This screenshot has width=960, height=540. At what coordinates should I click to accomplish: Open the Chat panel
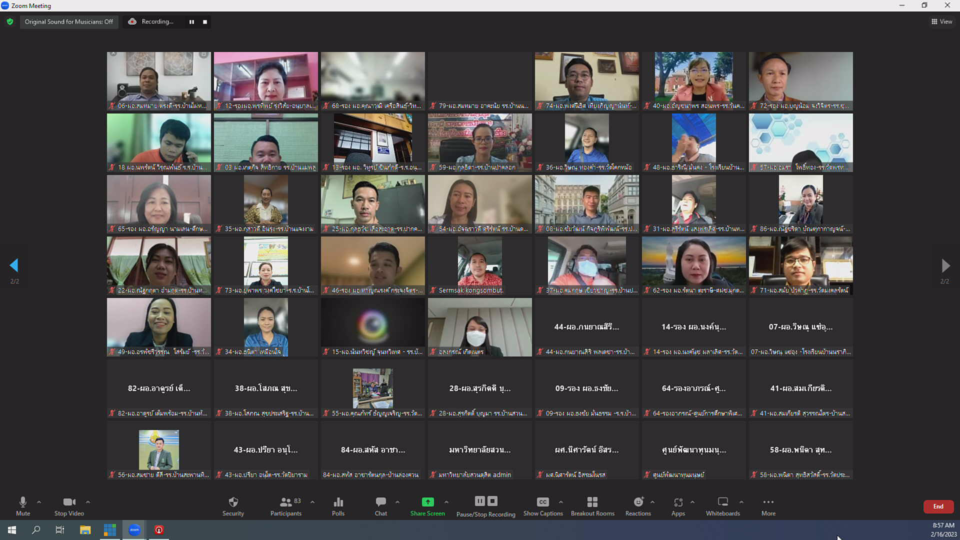click(x=381, y=505)
